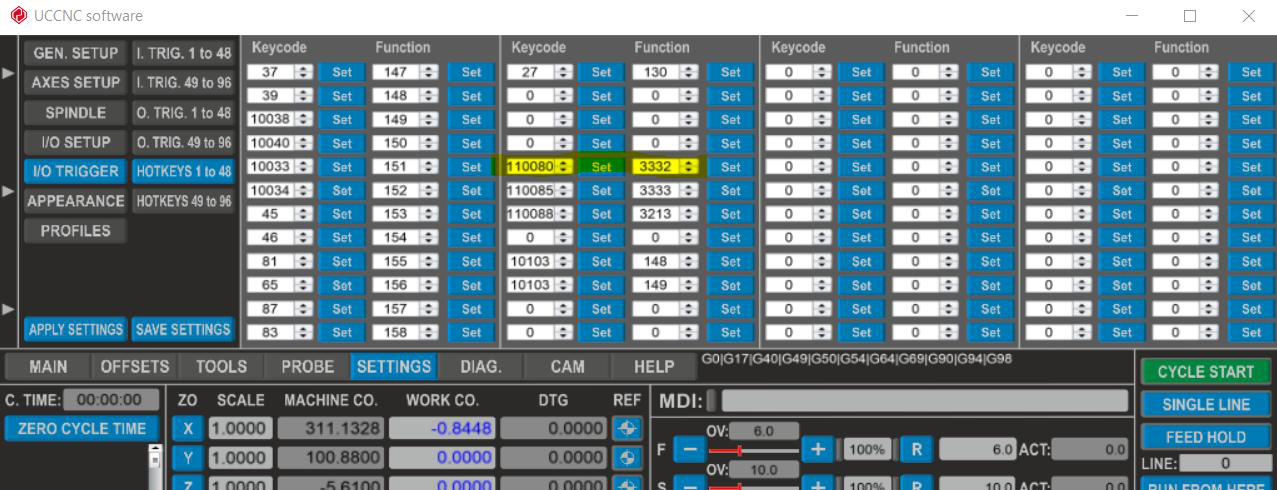The width and height of the screenshot is (1277, 490).
Task: Click the C. TIME 00:00:00 display
Action: (111, 399)
